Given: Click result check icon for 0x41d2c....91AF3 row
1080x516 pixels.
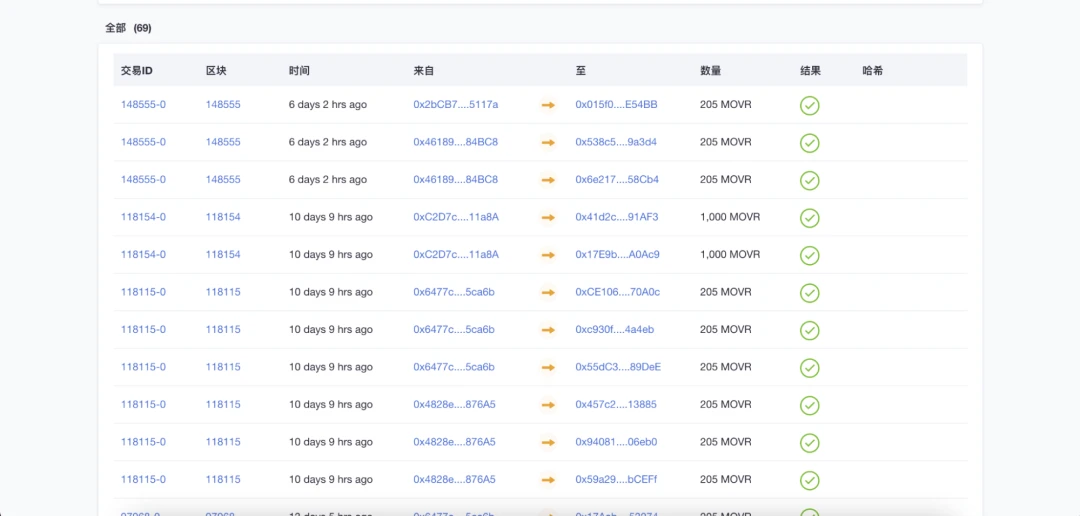Looking at the screenshot, I should [x=809, y=218].
